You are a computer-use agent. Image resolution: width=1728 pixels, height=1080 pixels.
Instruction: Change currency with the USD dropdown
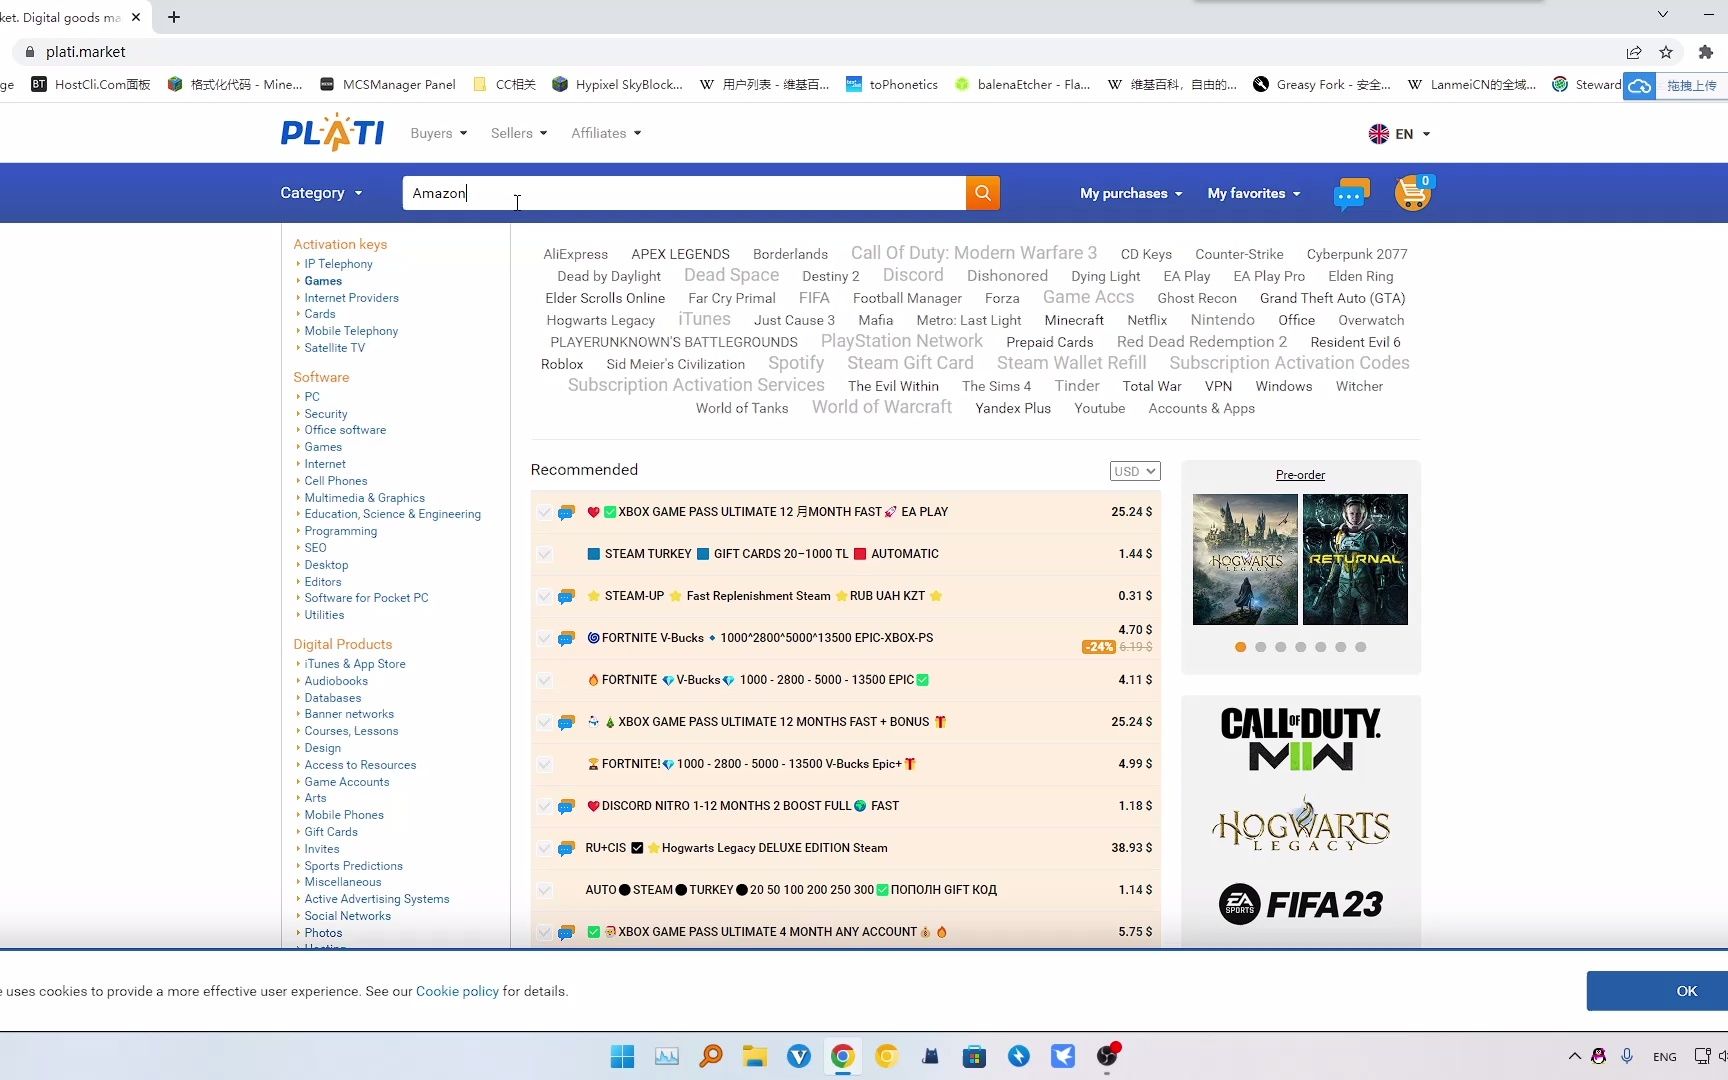[1135, 471]
